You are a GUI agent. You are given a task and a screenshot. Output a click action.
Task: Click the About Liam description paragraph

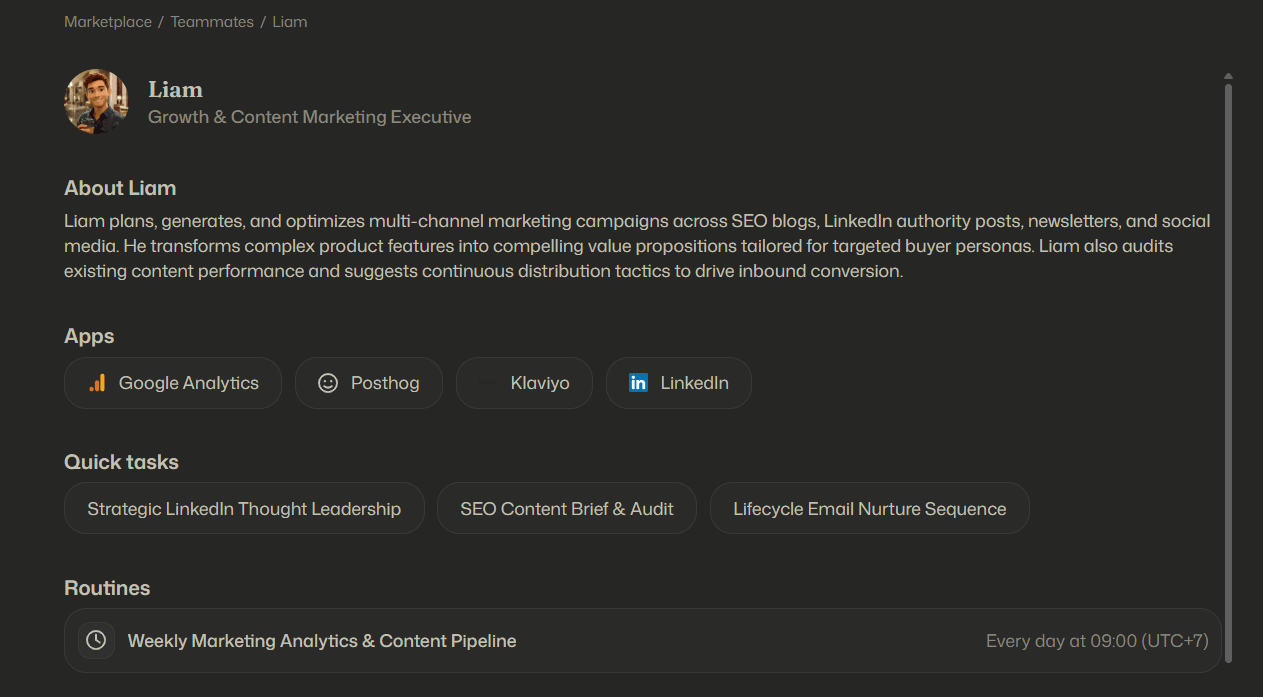[637, 246]
